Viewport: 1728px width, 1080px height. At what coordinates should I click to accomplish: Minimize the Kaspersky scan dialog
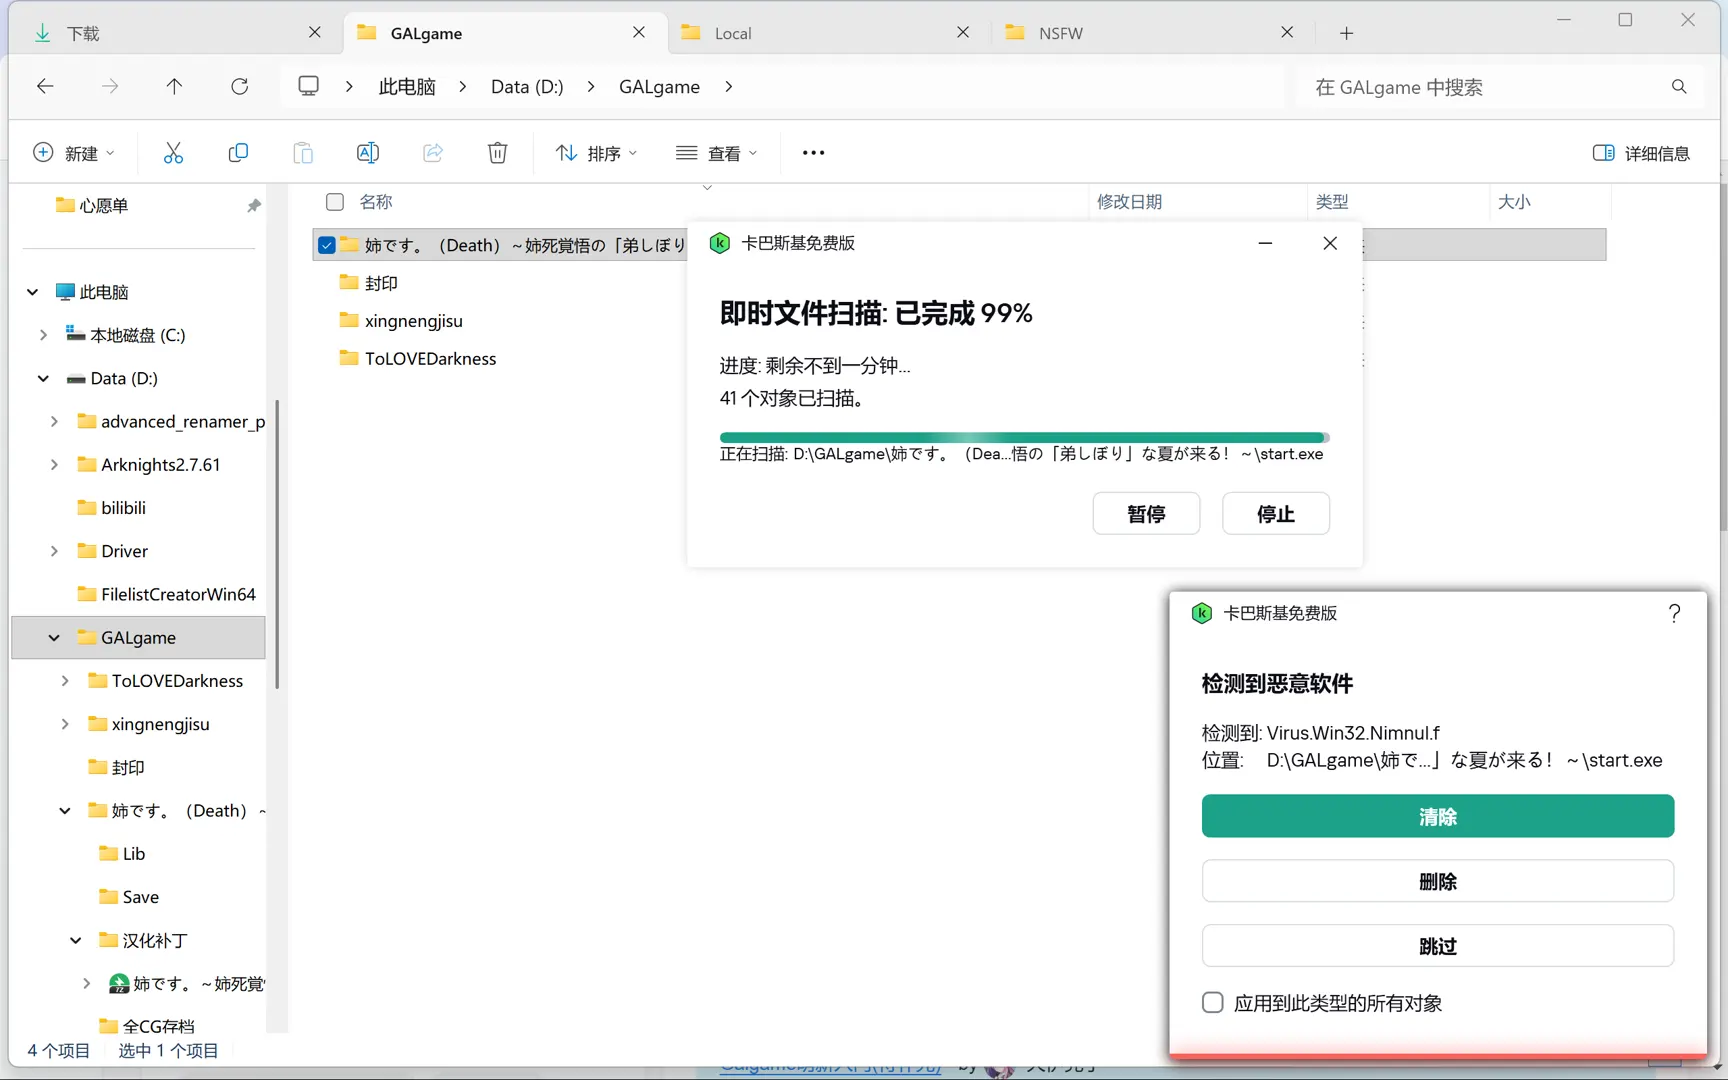click(x=1265, y=243)
